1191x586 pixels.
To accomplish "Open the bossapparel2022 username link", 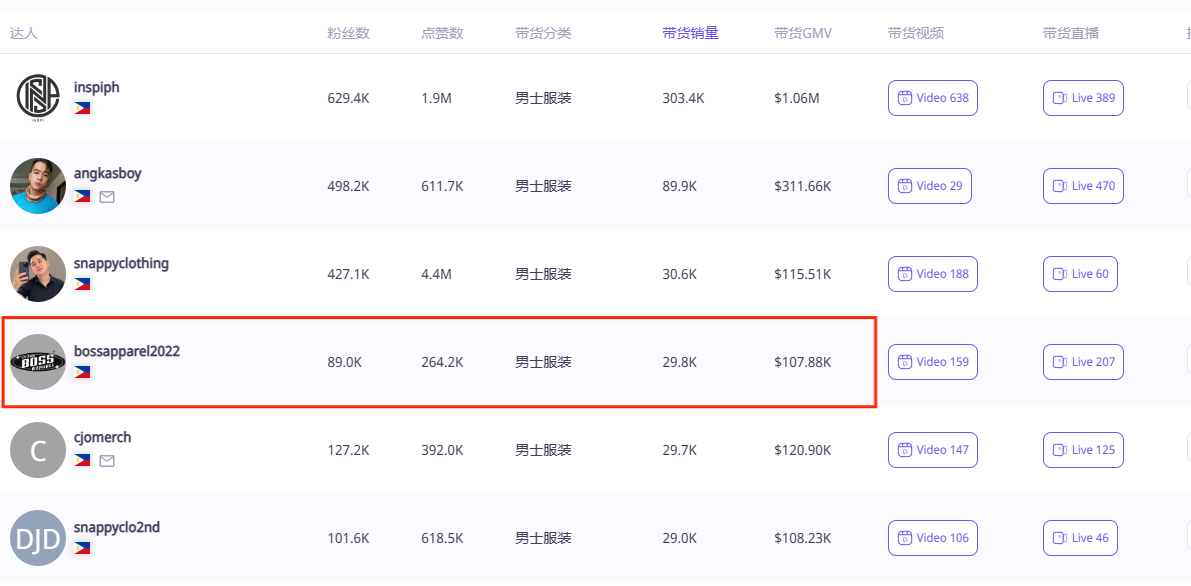I will coord(126,351).
